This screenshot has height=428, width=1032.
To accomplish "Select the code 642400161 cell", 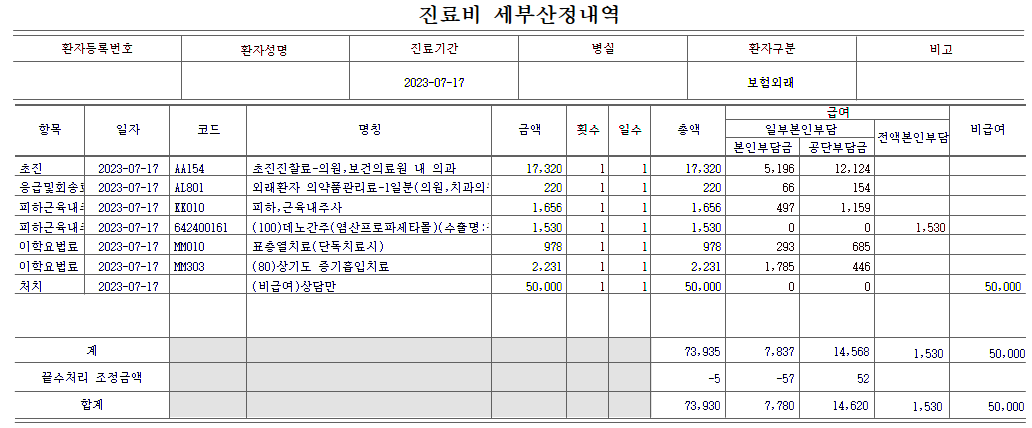I will [x=201, y=227].
